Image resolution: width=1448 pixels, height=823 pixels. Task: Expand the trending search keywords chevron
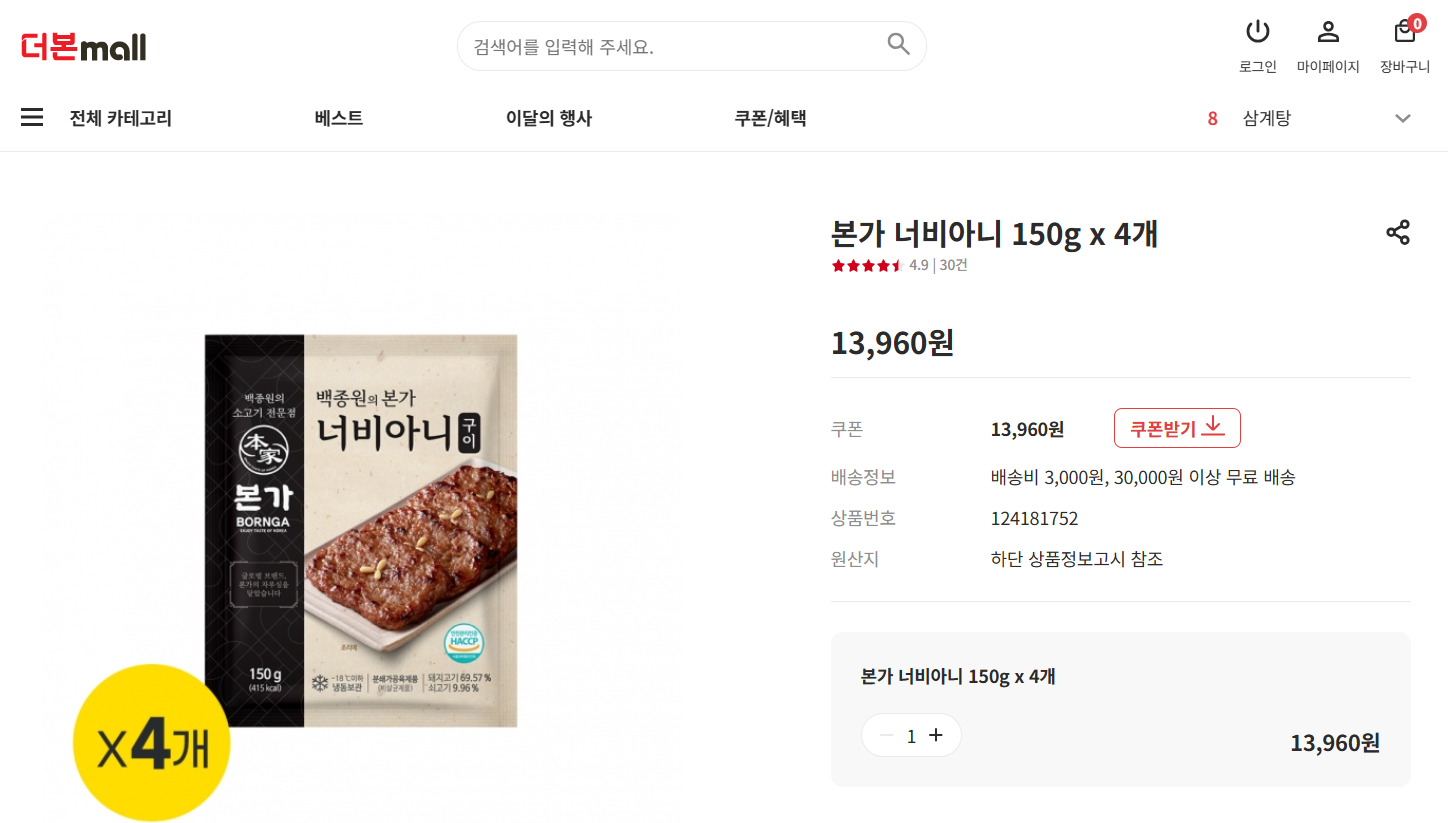(1403, 118)
